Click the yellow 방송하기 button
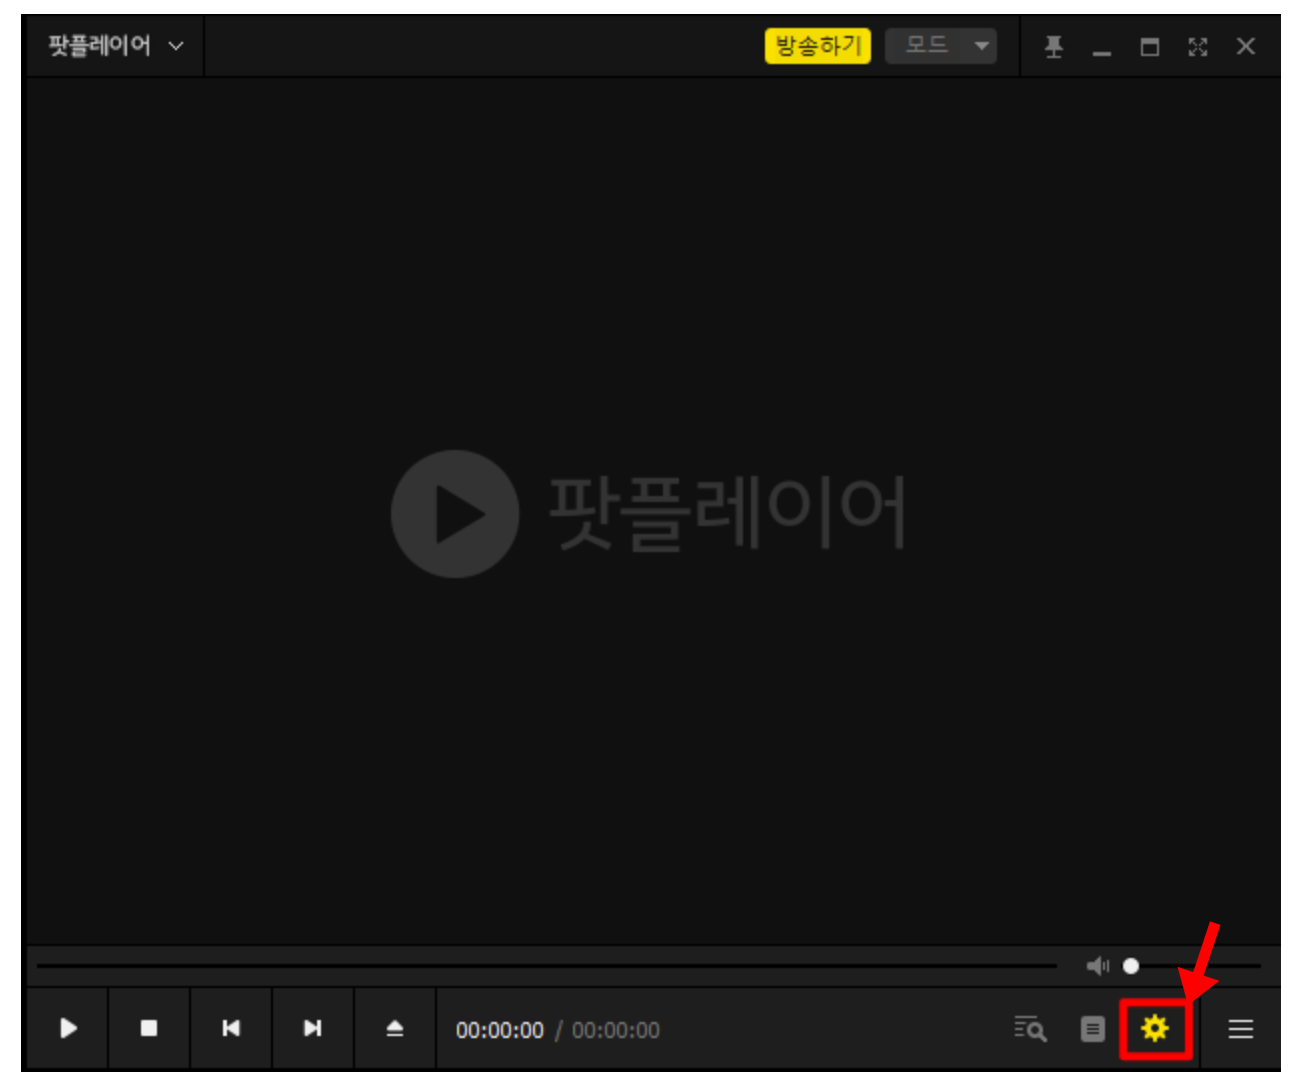This screenshot has width=1301, height=1079. [818, 46]
